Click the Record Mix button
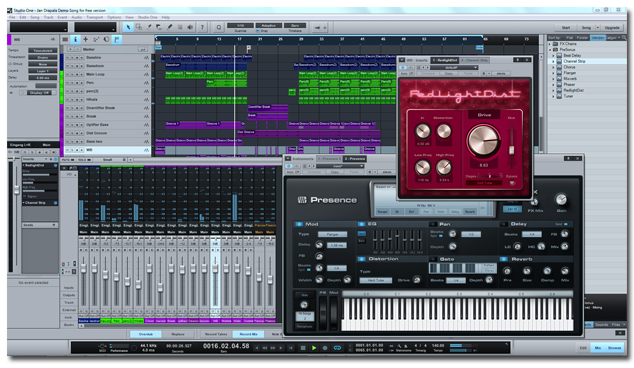 (248, 334)
